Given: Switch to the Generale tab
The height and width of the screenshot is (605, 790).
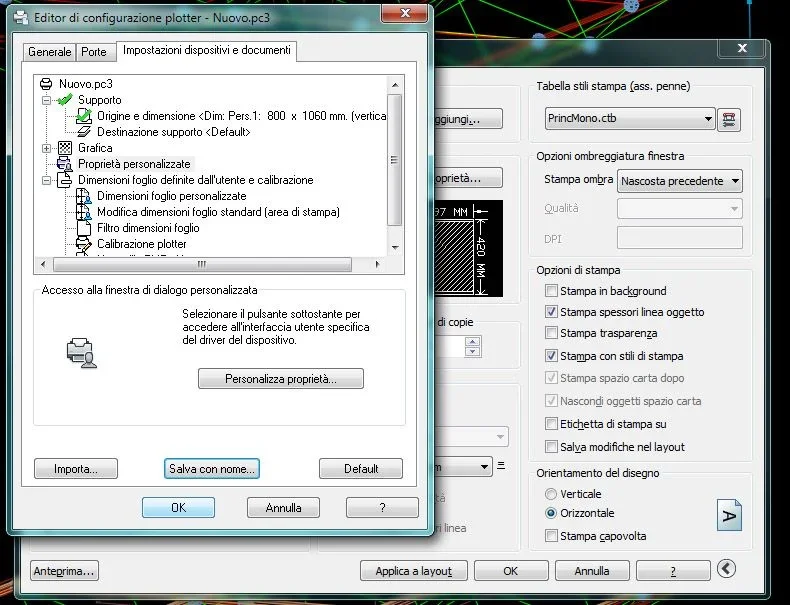Looking at the screenshot, I should (x=50, y=52).
